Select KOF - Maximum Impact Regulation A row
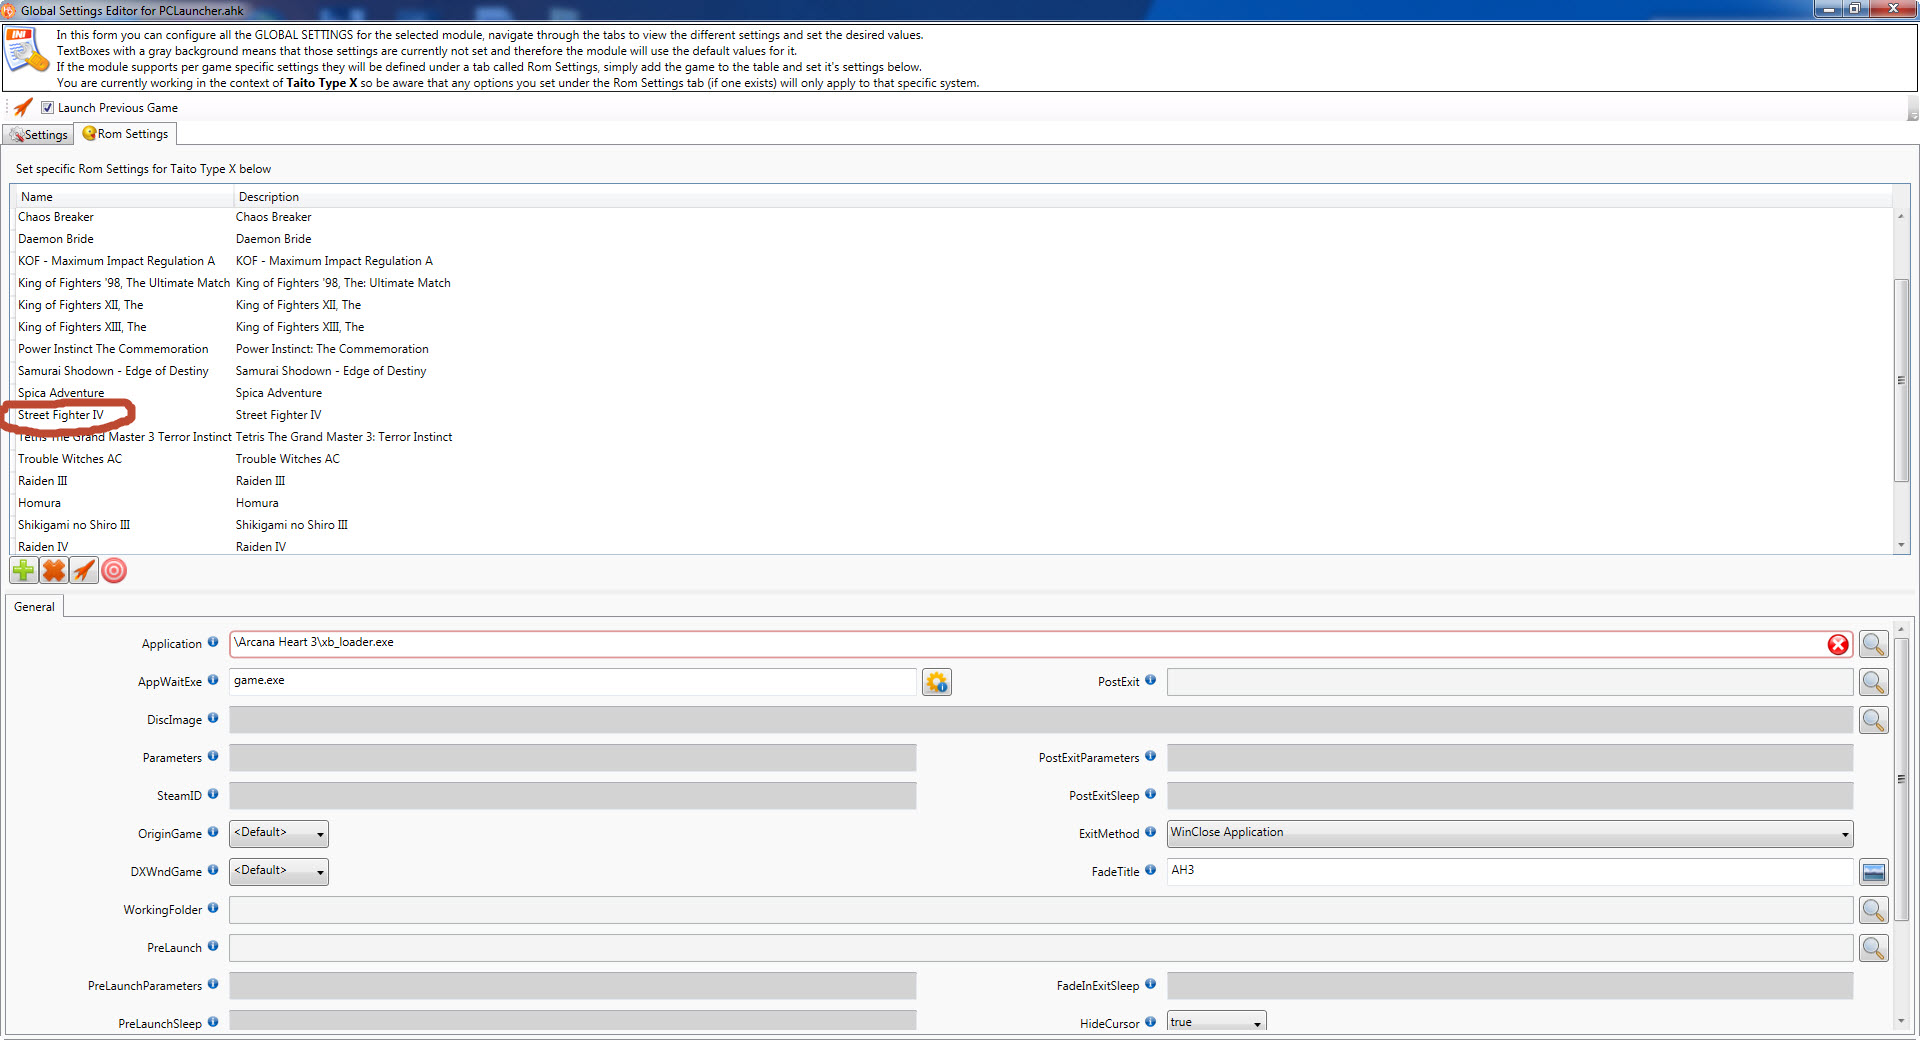1920x1040 pixels. pos(952,261)
